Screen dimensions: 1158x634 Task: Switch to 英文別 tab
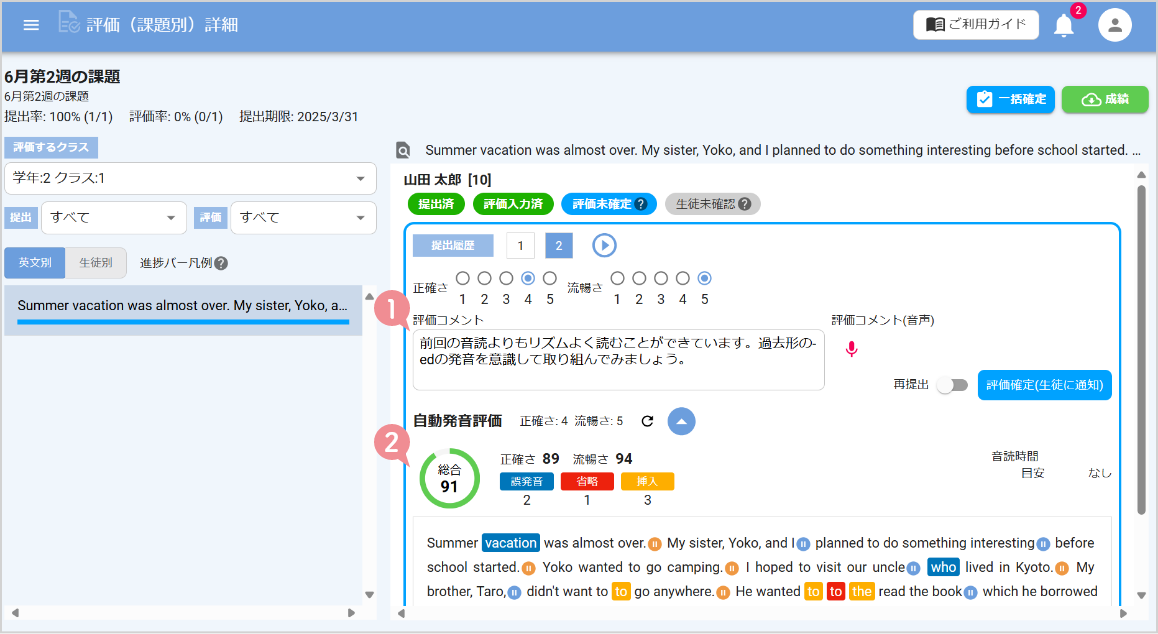[x=35, y=263]
